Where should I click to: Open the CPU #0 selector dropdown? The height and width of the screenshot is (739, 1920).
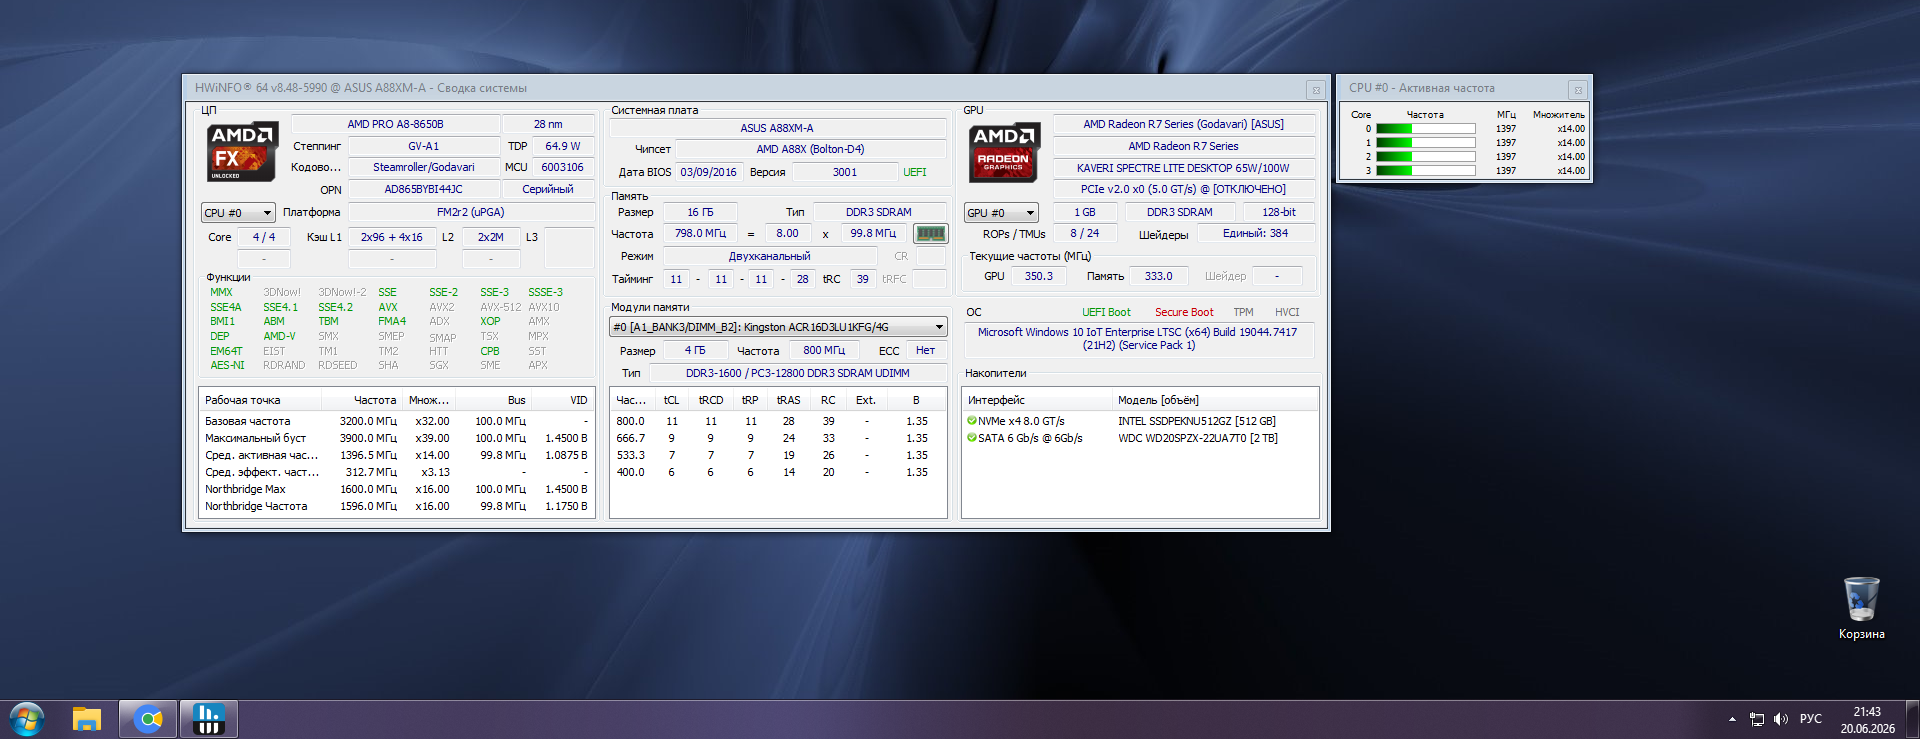tap(238, 213)
